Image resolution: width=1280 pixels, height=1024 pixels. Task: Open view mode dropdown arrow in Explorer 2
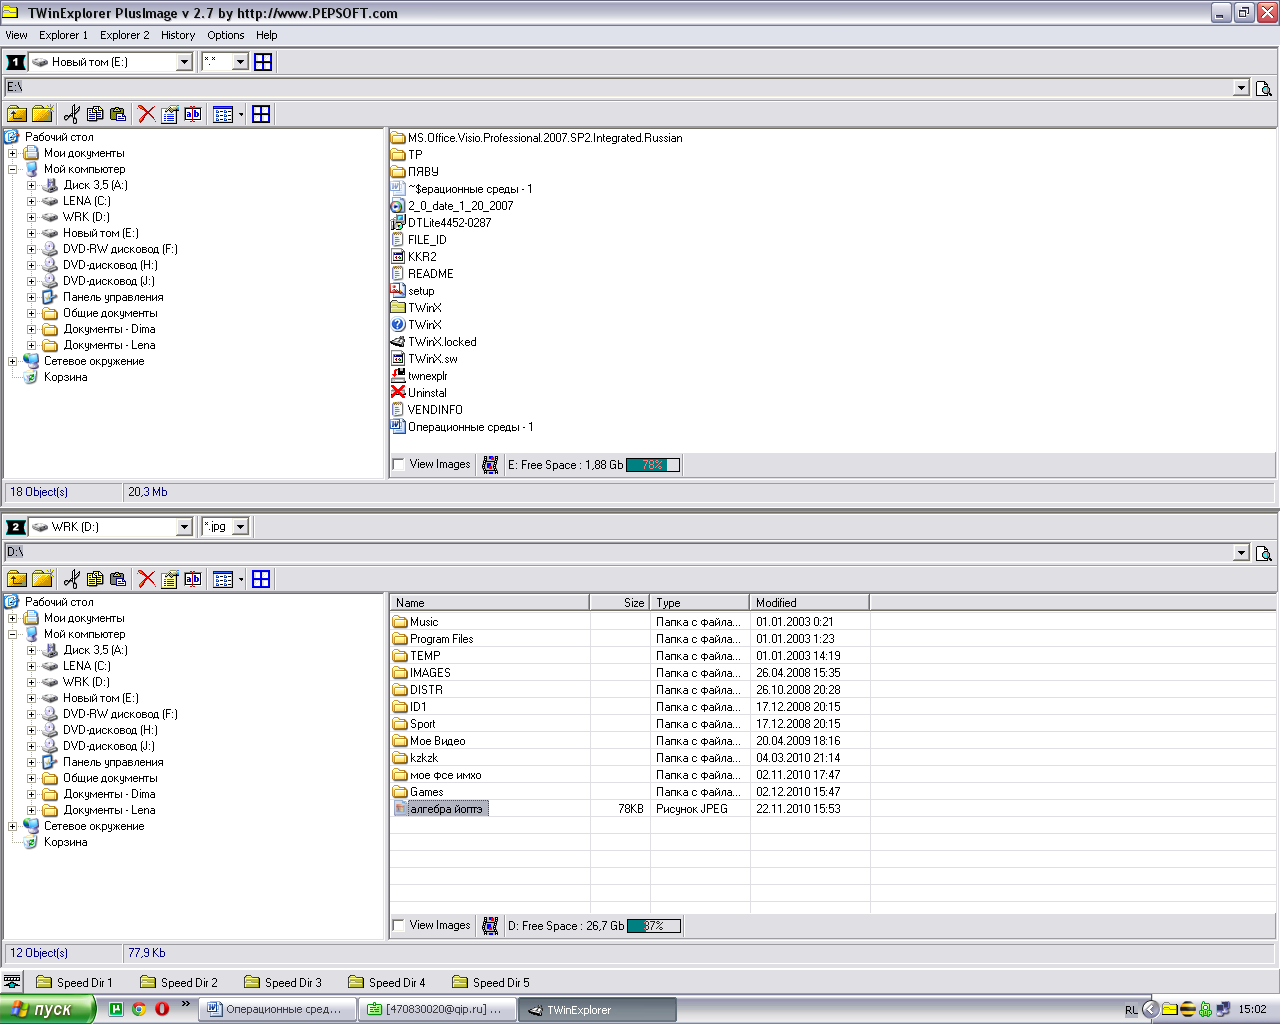click(x=241, y=579)
